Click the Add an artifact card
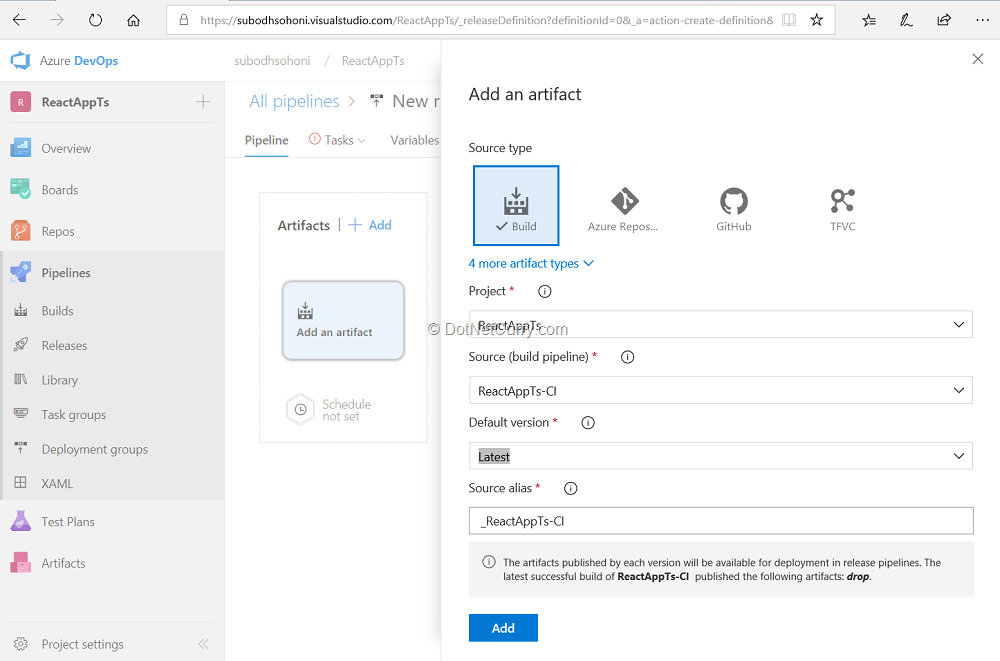Image resolution: width=1000 pixels, height=661 pixels. (x=343, y=321)
